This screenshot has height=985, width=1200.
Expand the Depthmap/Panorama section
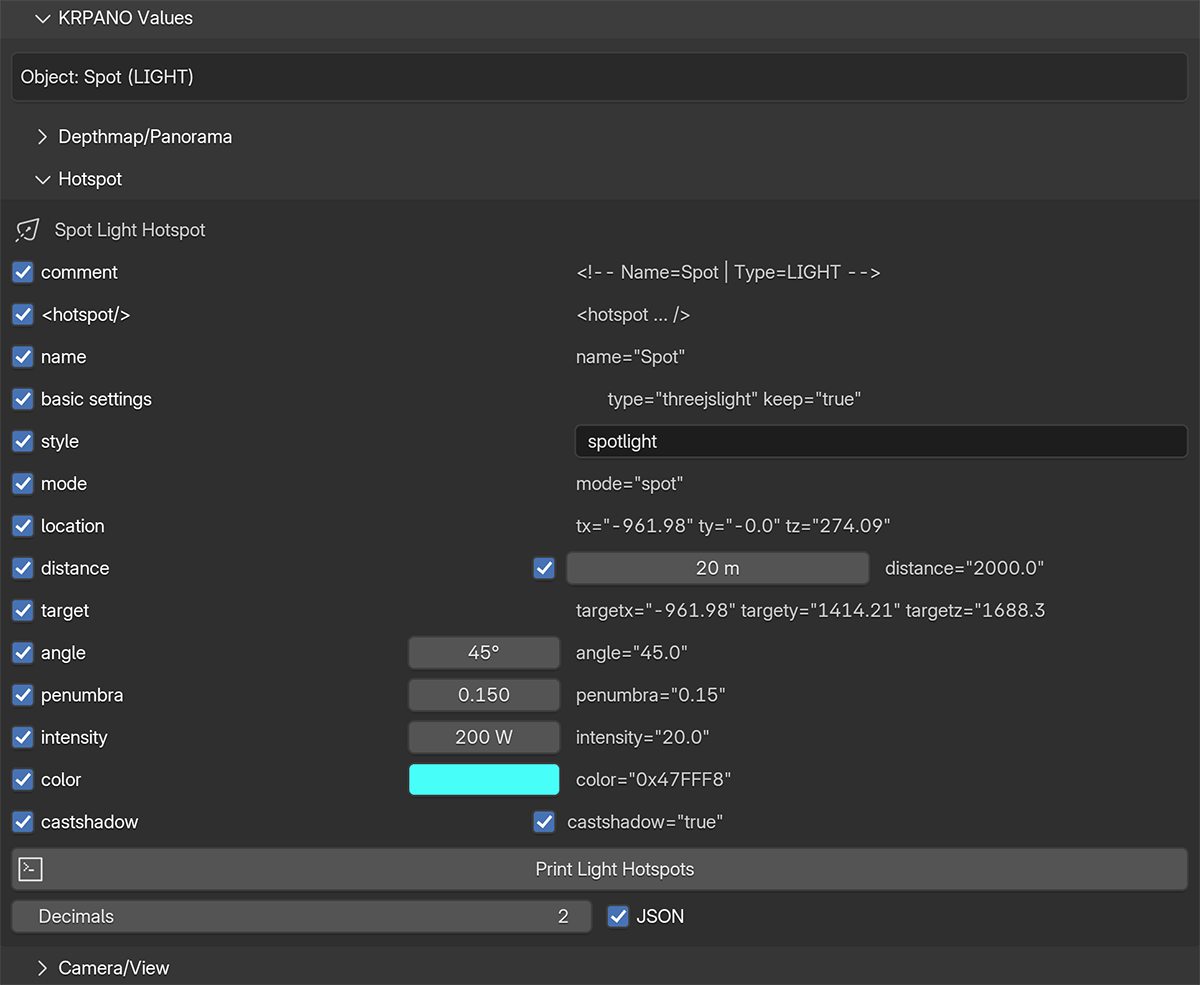pos(42,137)
